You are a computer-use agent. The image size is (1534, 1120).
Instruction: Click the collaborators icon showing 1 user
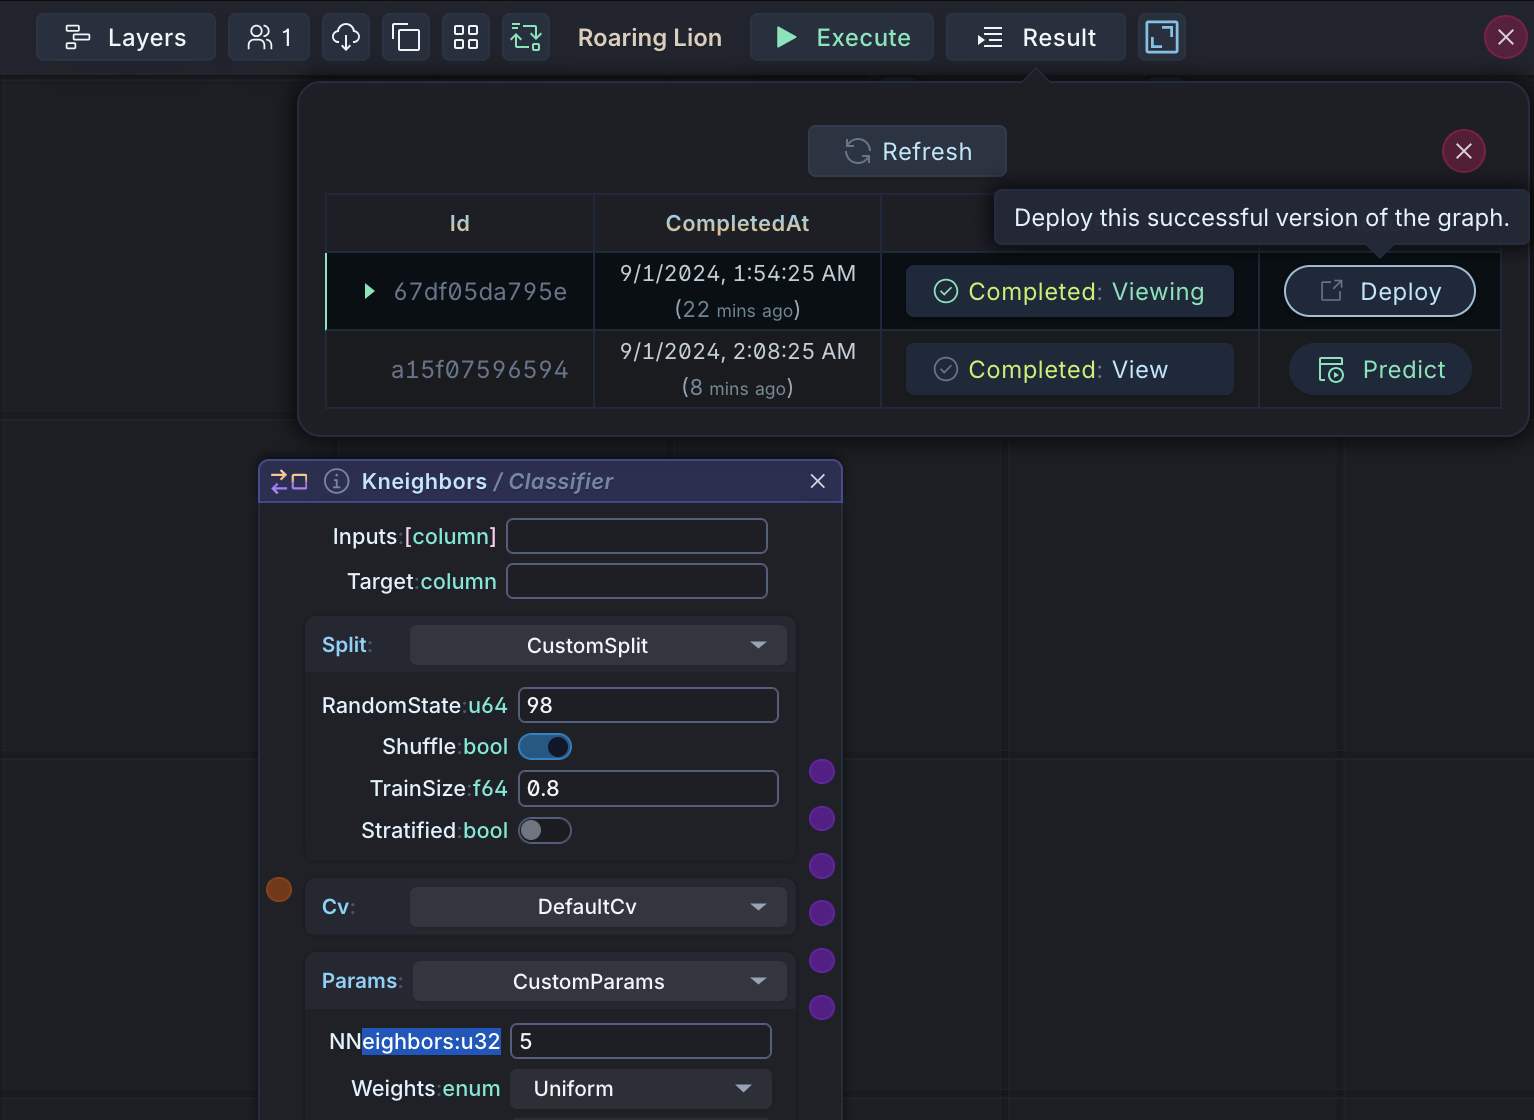[268, 37]
